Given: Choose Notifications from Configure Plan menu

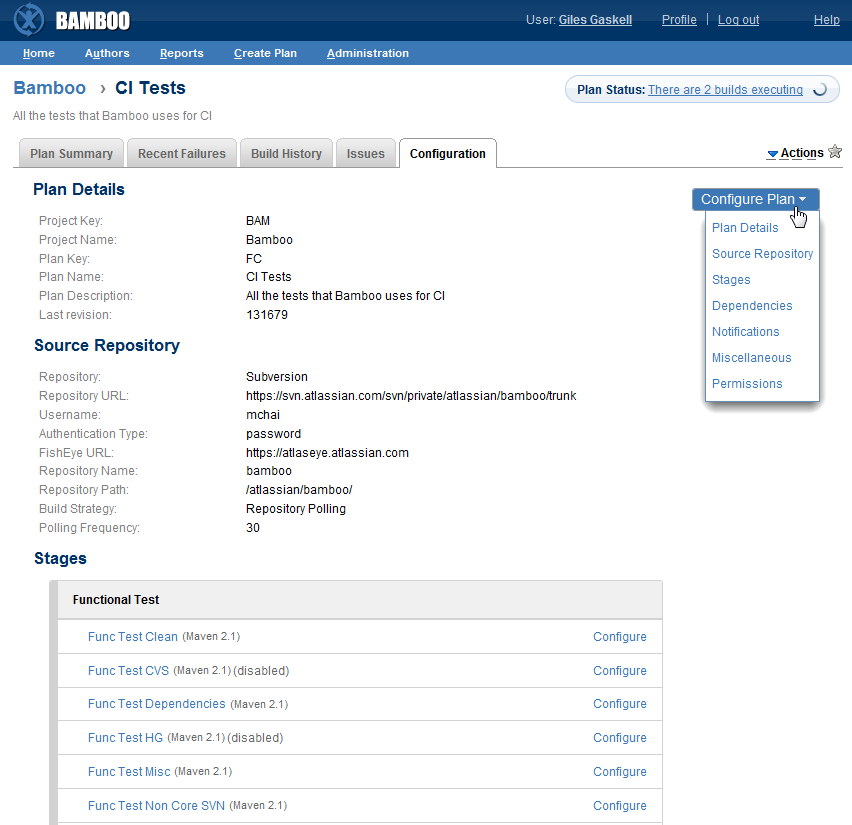Looking at the screenshot, I should [x=746, y=332].
